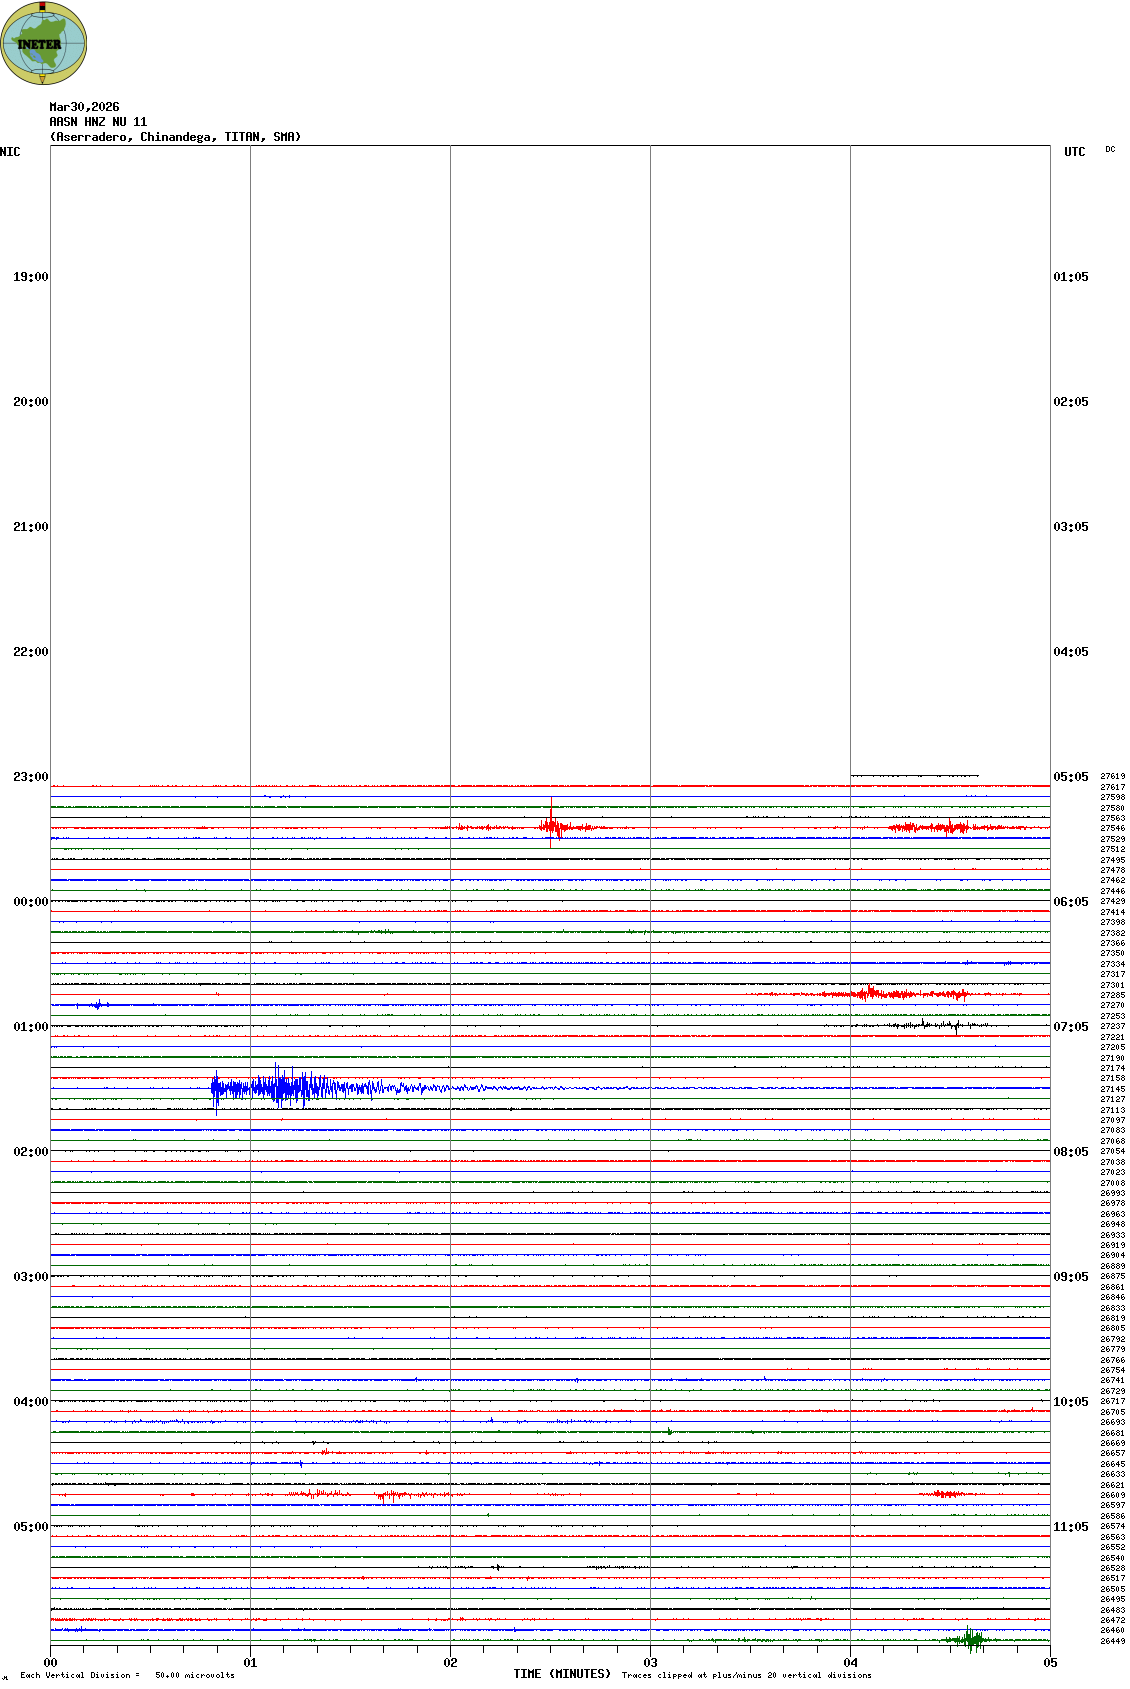Image resolution: width=1130 pixels, height=1689 pixels.
Task: Click the Mar30,2026 date text
Action: point(84,107)
